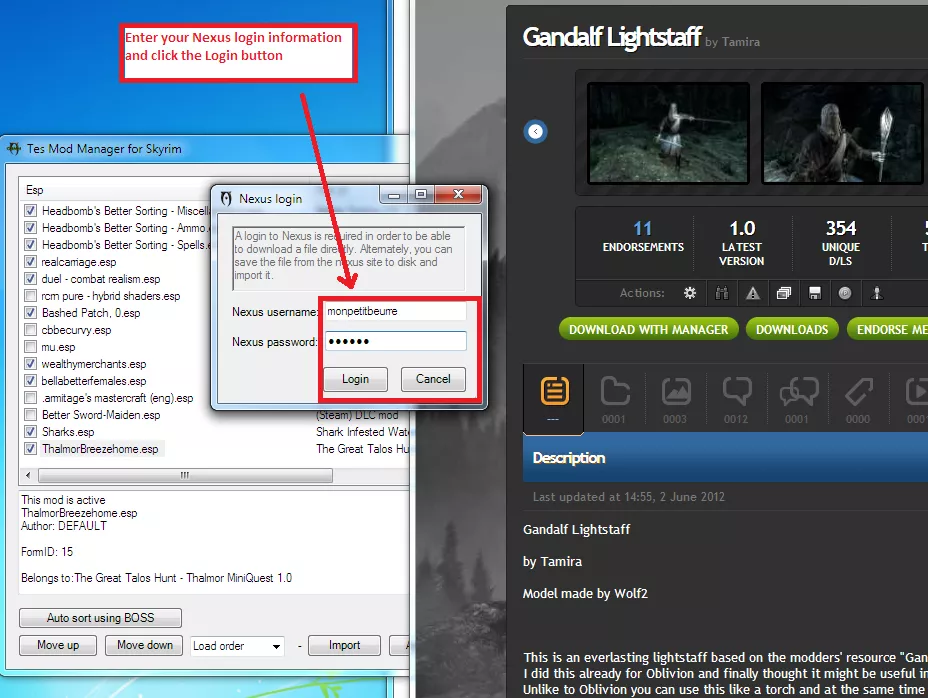Open the Load order dropdown
This screenshot has height=698, width=928.
[x=237, y=646]
